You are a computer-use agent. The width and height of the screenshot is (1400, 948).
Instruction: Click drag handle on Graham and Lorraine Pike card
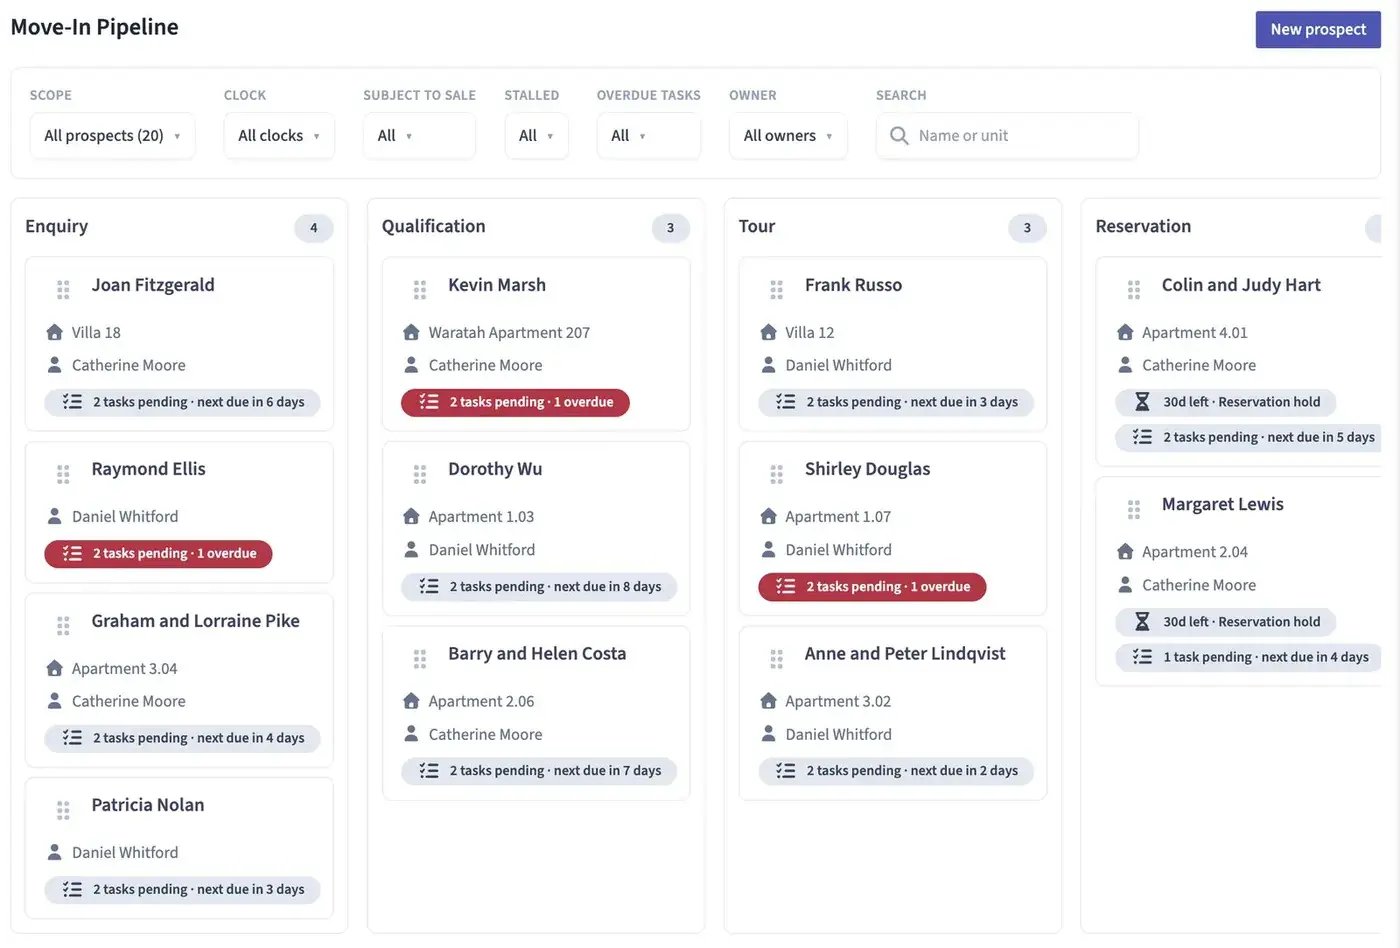pyautogui.click(x=63, y=626)
